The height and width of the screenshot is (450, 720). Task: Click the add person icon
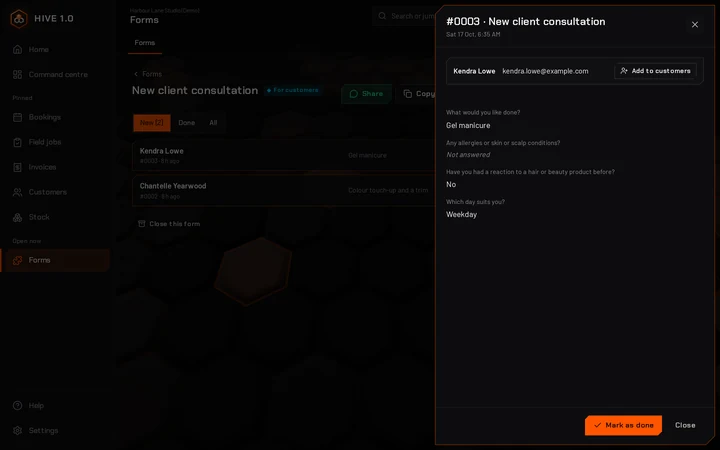coord(624,71)
